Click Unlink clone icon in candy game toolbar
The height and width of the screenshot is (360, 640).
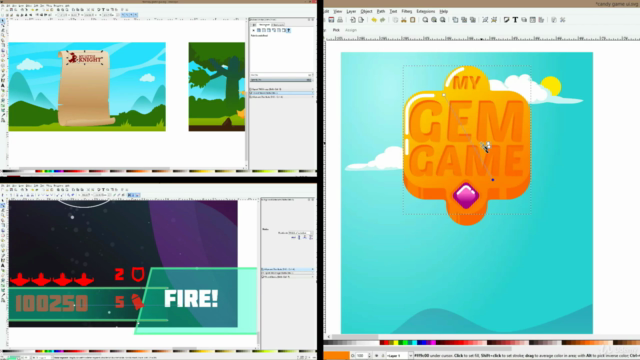473,20
